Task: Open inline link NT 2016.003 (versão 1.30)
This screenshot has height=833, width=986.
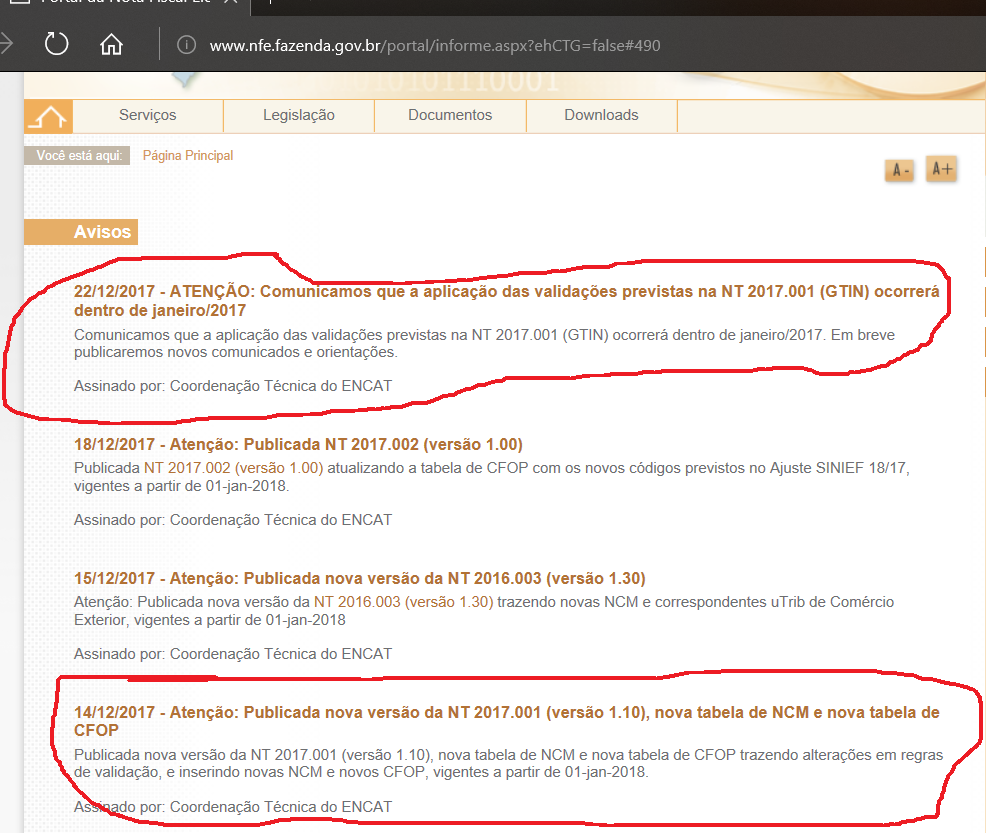Action: pyautogui.click(x=403, y=602)
